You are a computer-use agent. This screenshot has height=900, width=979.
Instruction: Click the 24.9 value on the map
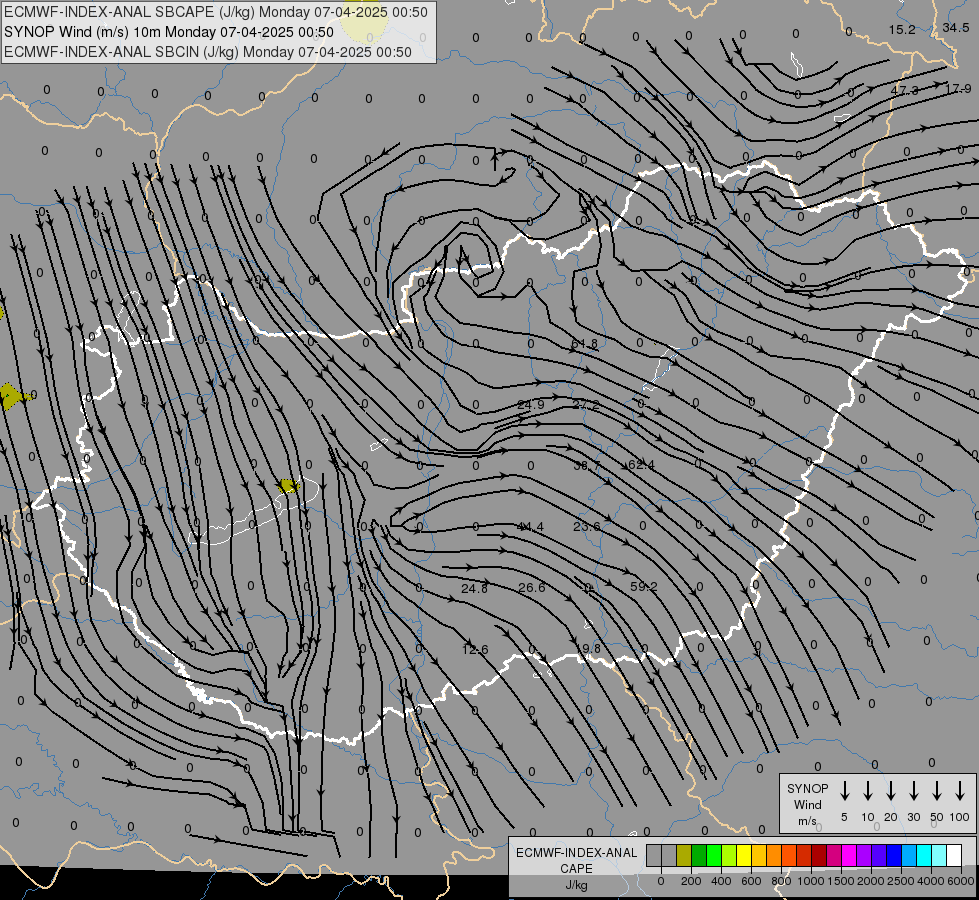point(531,405)
